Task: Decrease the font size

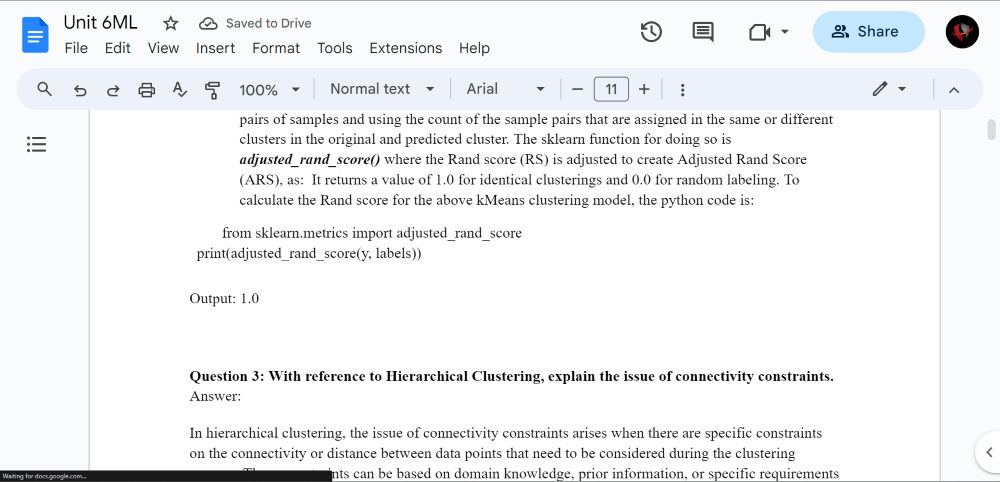Action: [578, 89]
